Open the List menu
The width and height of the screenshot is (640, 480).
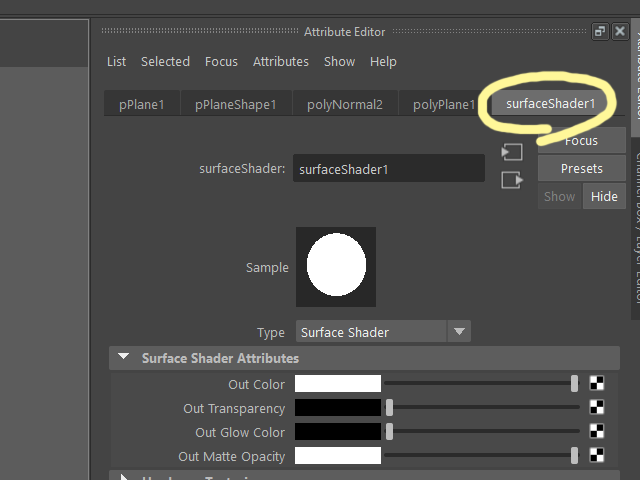116,62
